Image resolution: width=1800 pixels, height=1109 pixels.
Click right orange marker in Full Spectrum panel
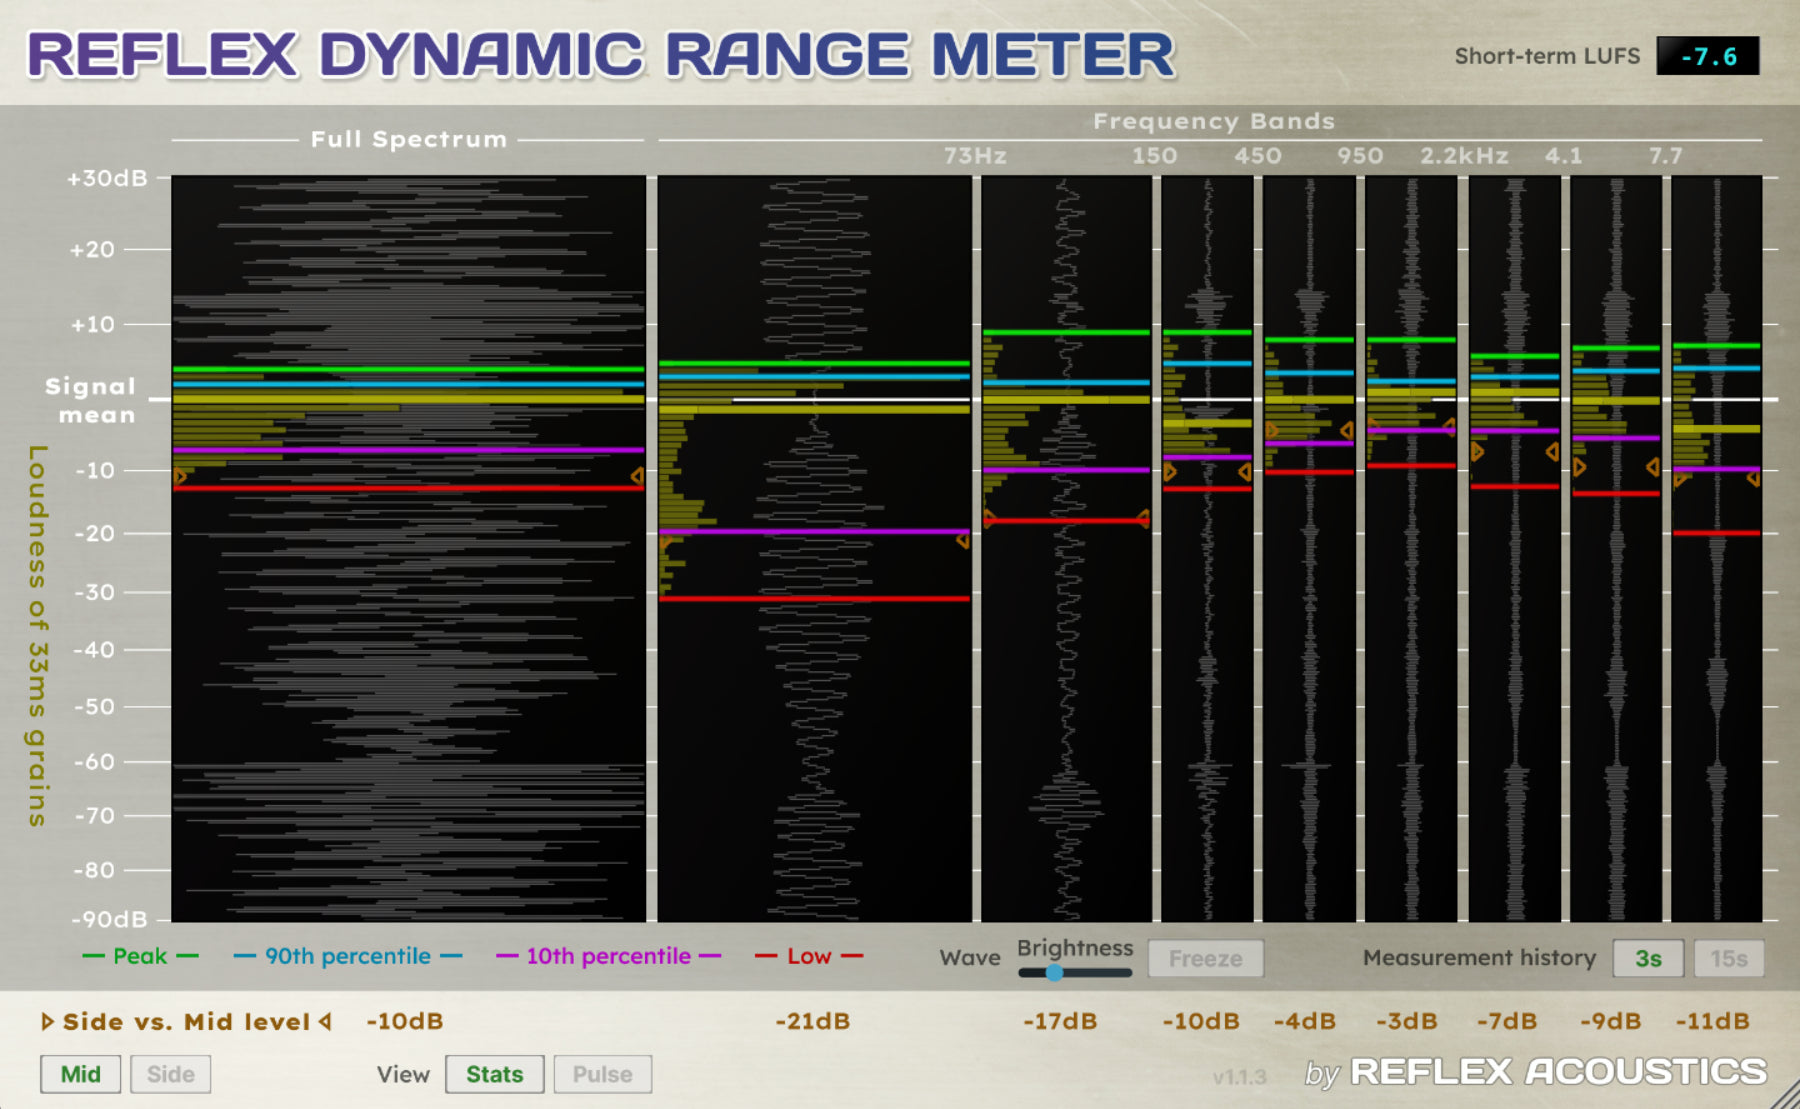pos(637,477)
